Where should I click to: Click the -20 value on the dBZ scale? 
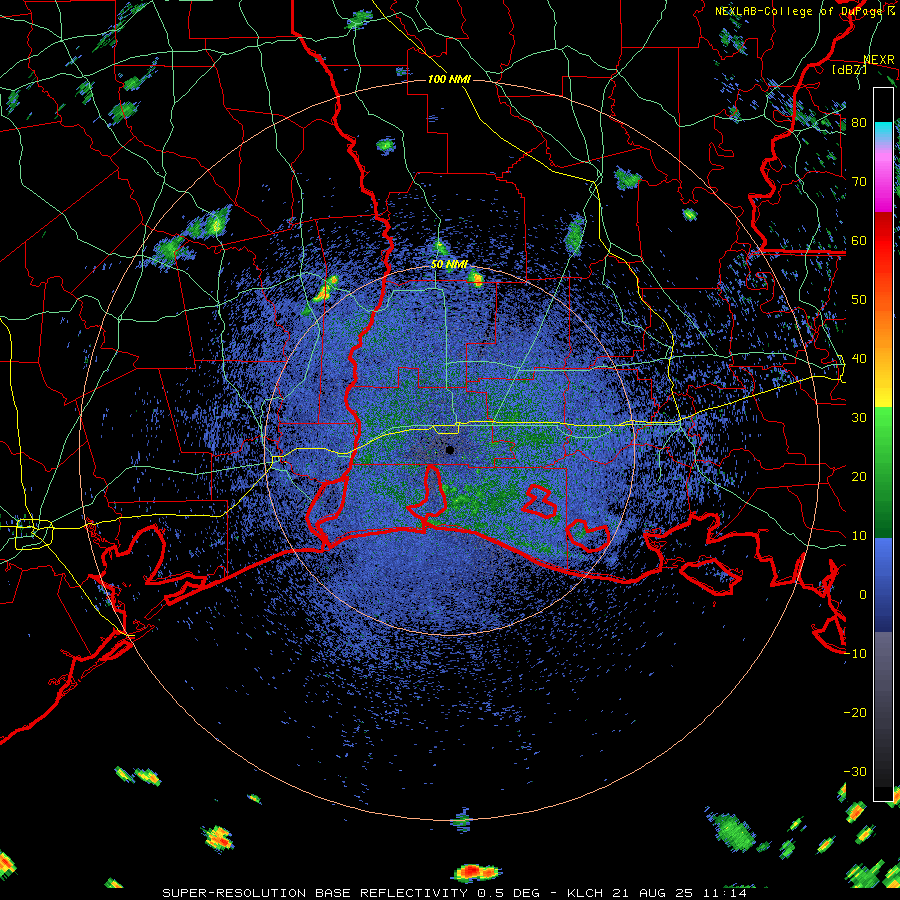click(x=855, y=712)
